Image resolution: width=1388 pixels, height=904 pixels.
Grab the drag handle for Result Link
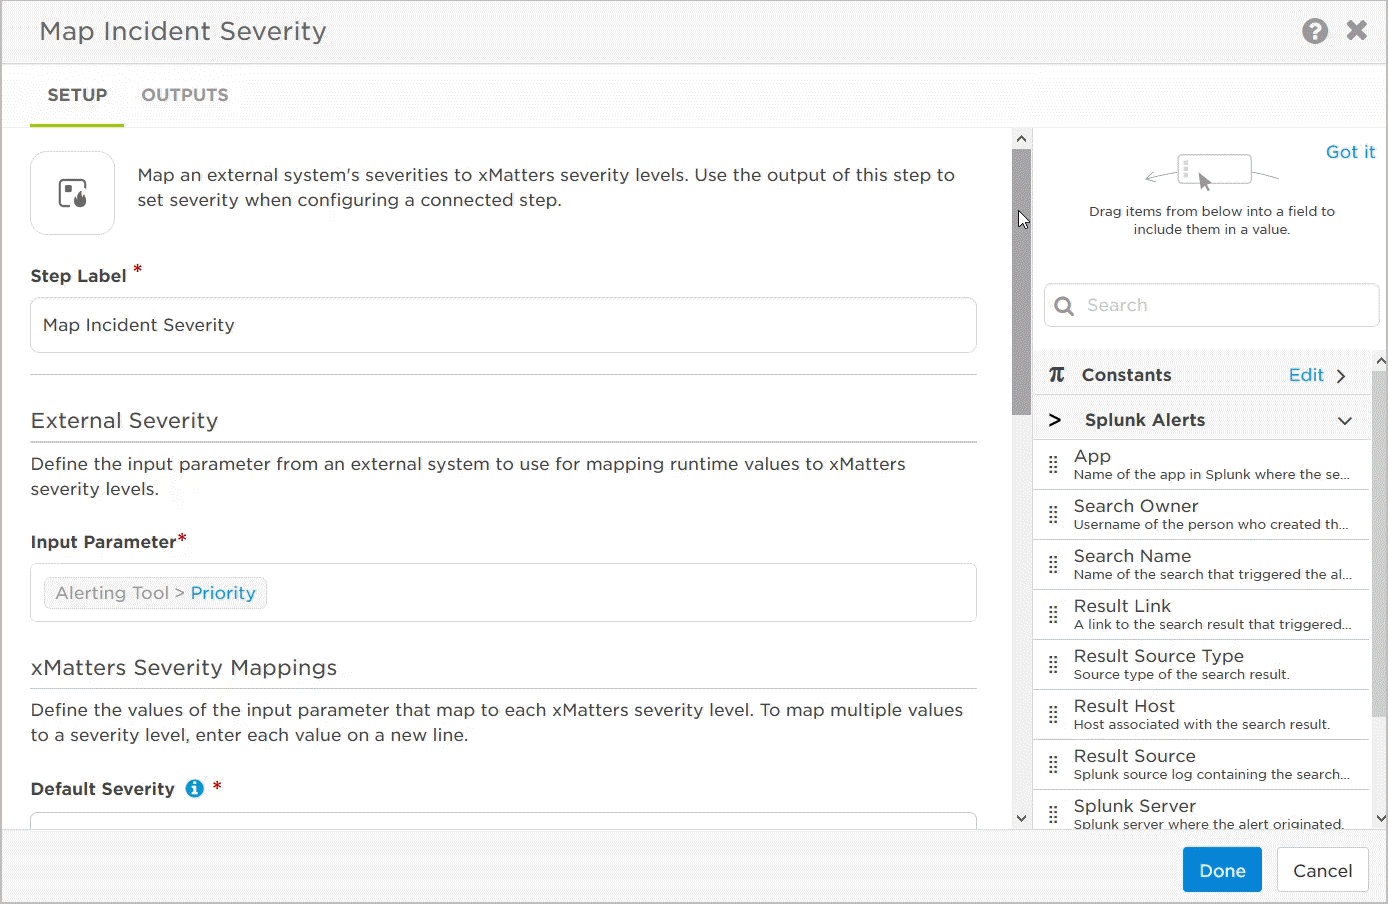pyautogui.click(x=1053, y=614)
